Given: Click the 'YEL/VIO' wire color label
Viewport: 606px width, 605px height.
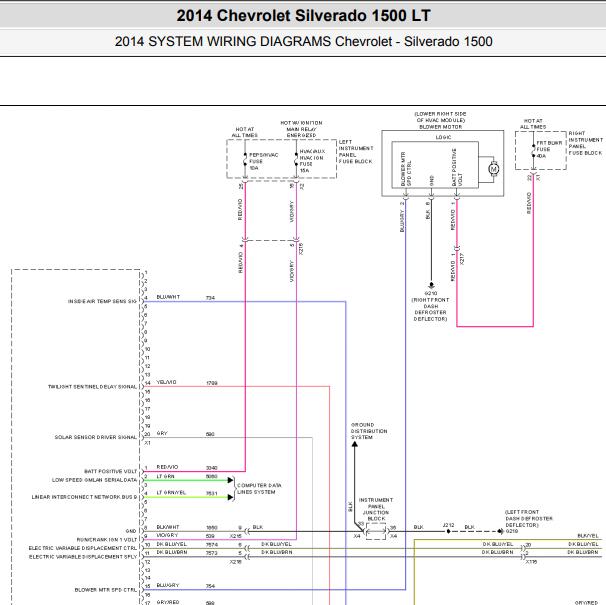Looking at the screenshot, I should tap(167, 382).
